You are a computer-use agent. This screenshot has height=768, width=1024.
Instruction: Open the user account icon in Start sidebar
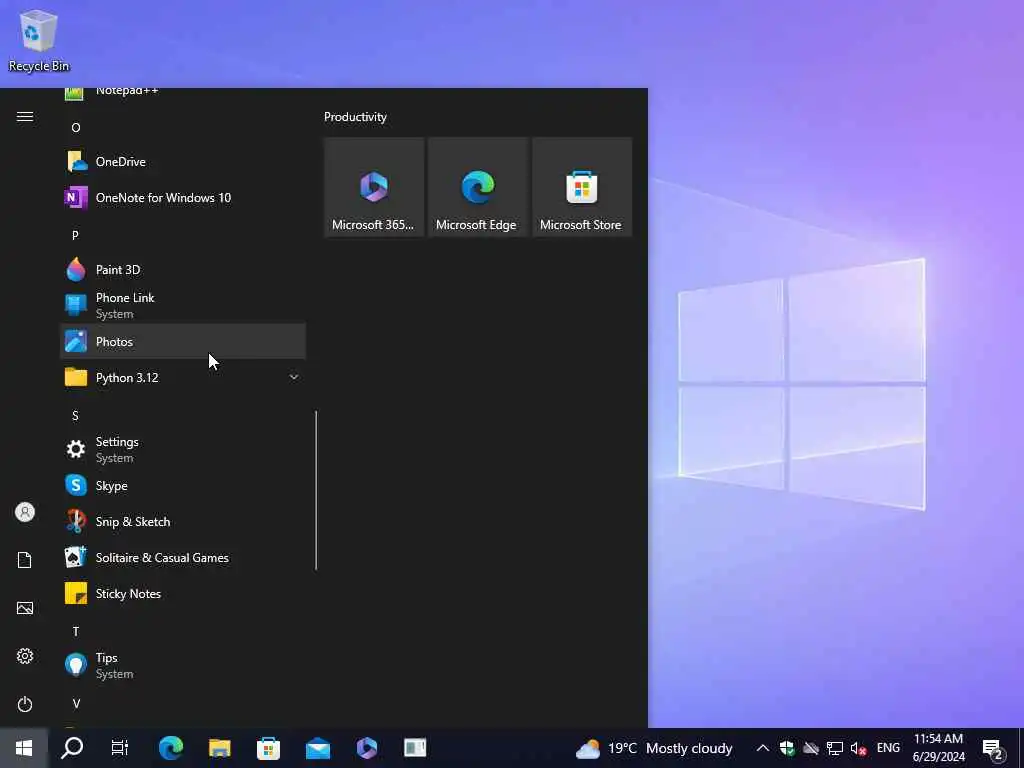tap(25, 512)
